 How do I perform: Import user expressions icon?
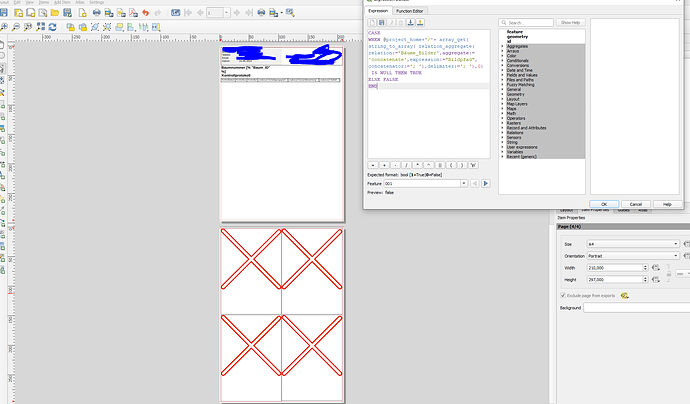point(411,22)
